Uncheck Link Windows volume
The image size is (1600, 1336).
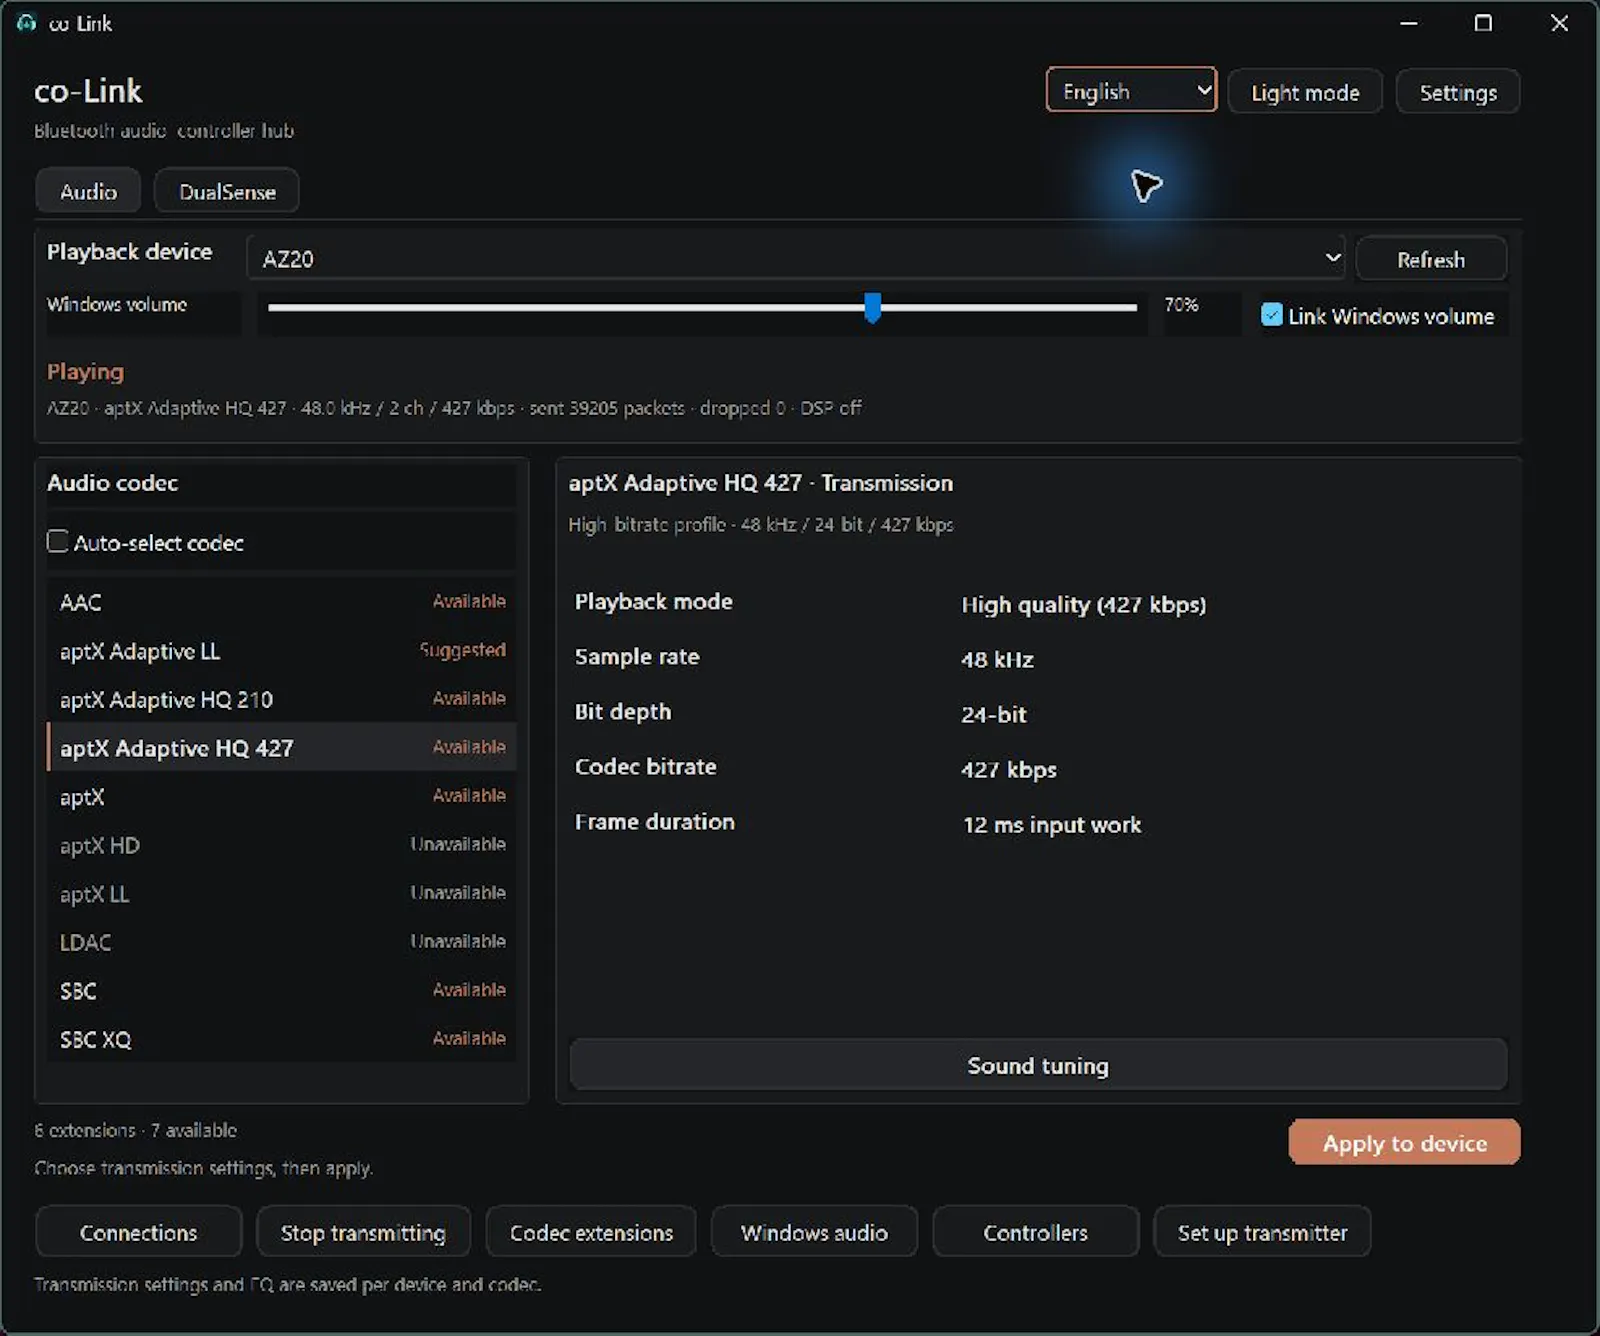(1271, 315)
